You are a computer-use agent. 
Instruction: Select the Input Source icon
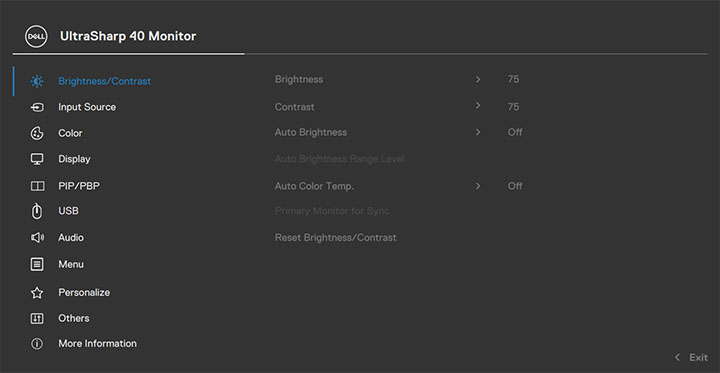point(37,107)
